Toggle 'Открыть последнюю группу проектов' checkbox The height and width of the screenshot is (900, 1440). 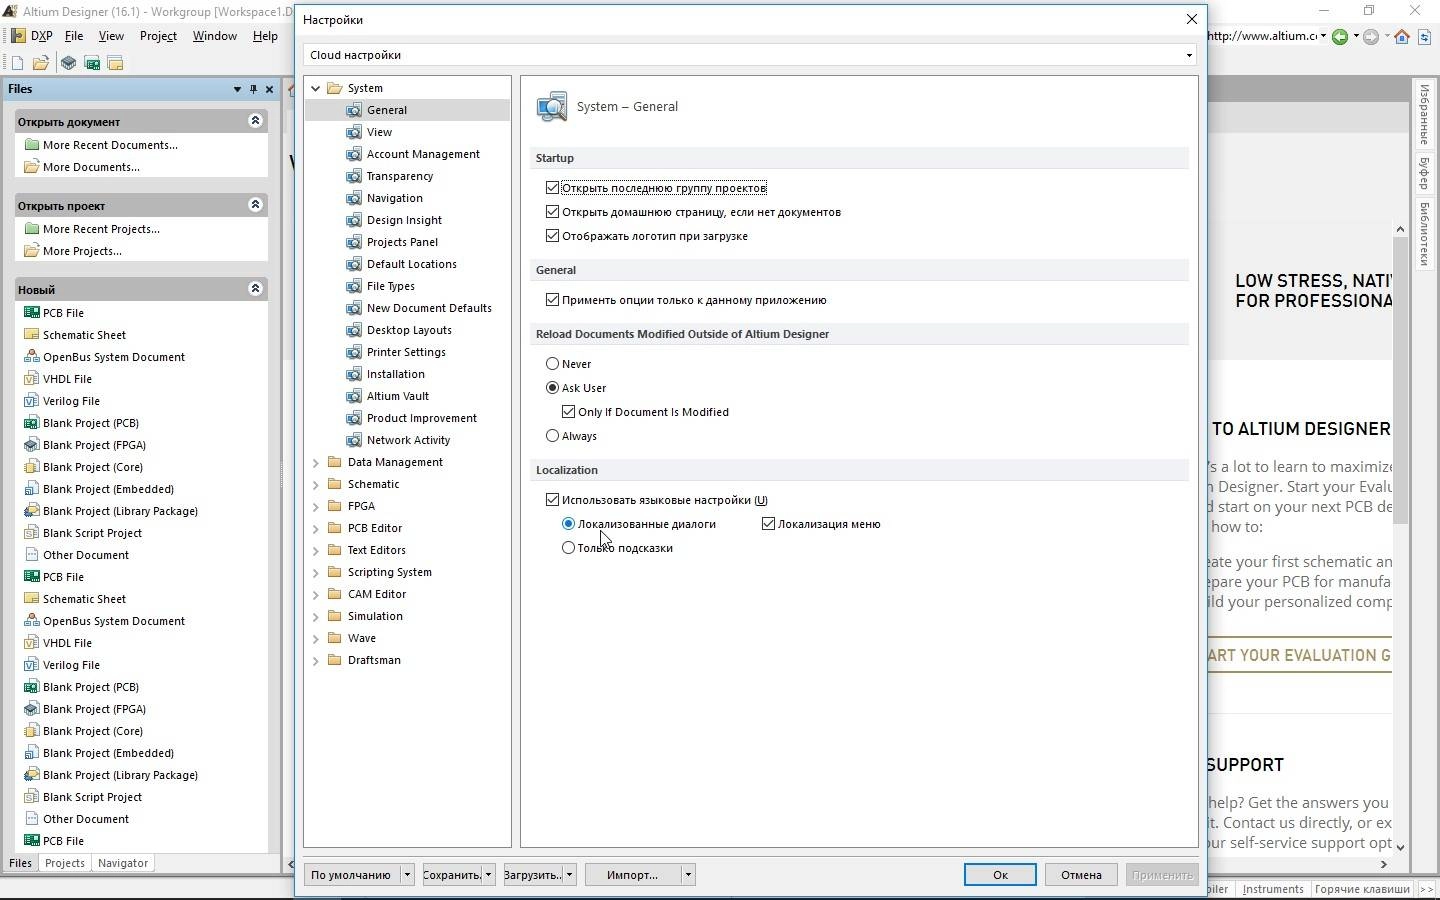(x=552, y=188)
